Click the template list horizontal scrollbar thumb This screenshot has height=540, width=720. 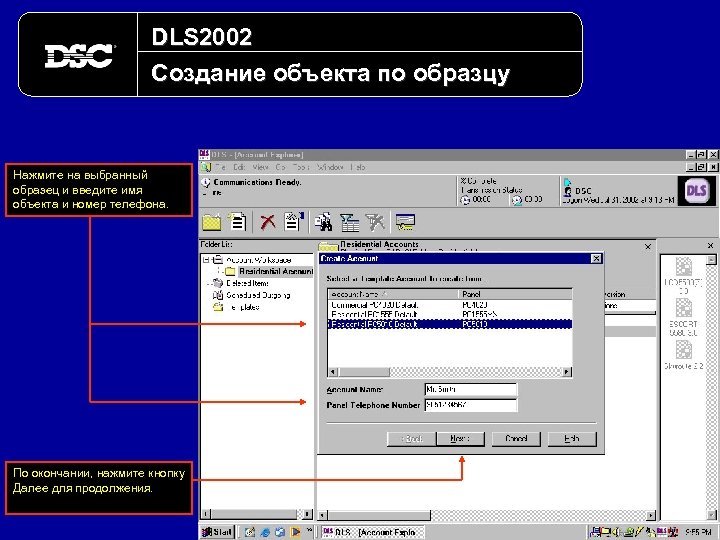[364, 372]
